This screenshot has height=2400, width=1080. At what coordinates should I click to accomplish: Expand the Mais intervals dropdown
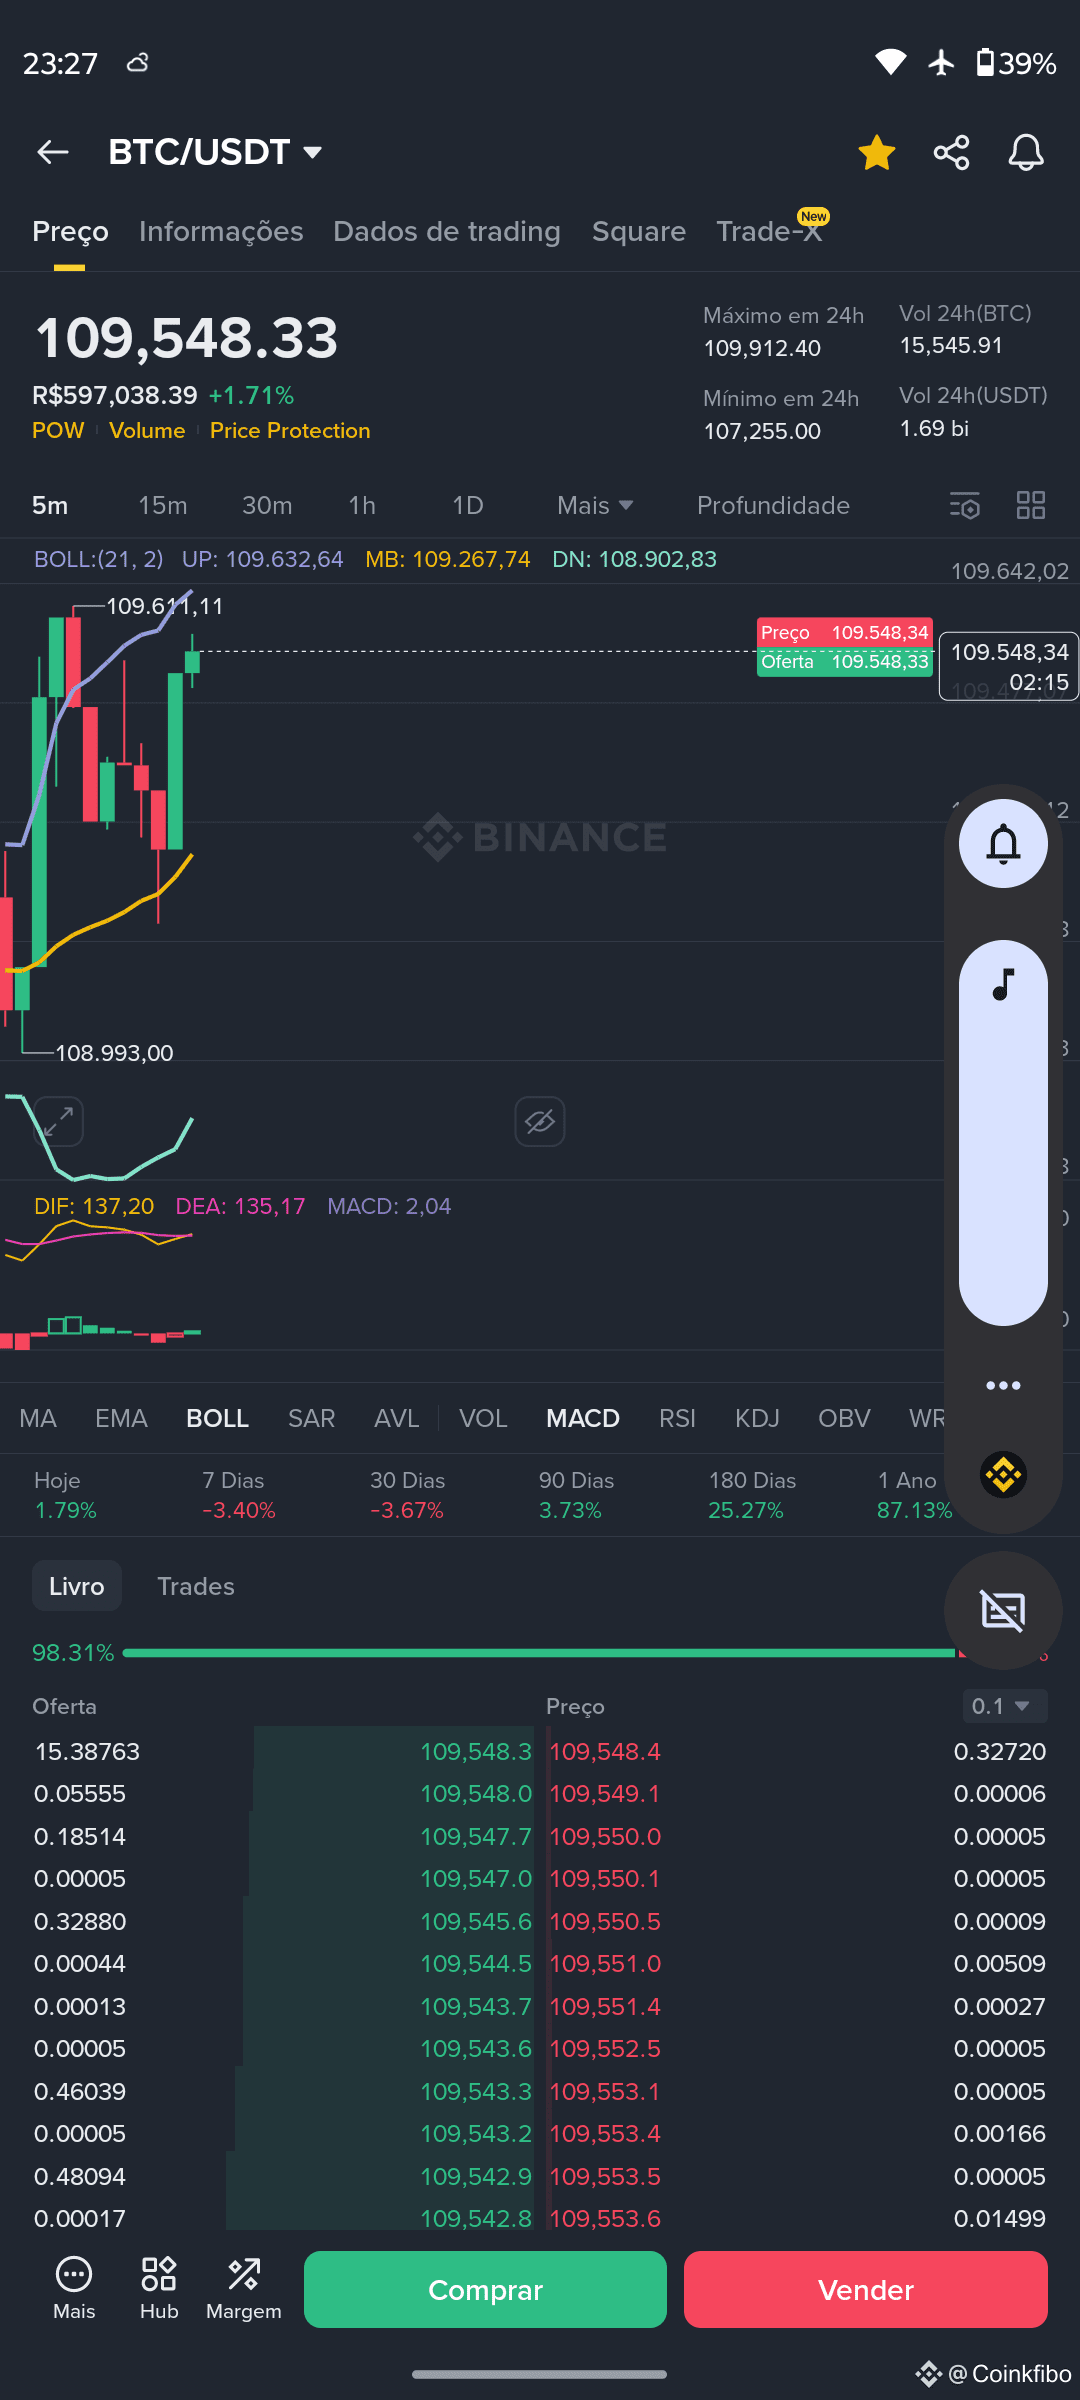[595, 505]
